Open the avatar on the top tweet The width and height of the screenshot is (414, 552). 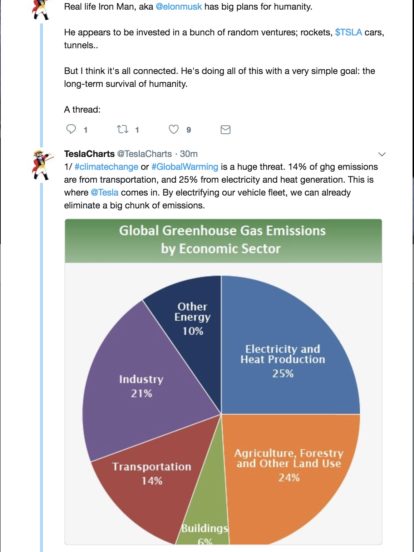[x=40, y=10]
